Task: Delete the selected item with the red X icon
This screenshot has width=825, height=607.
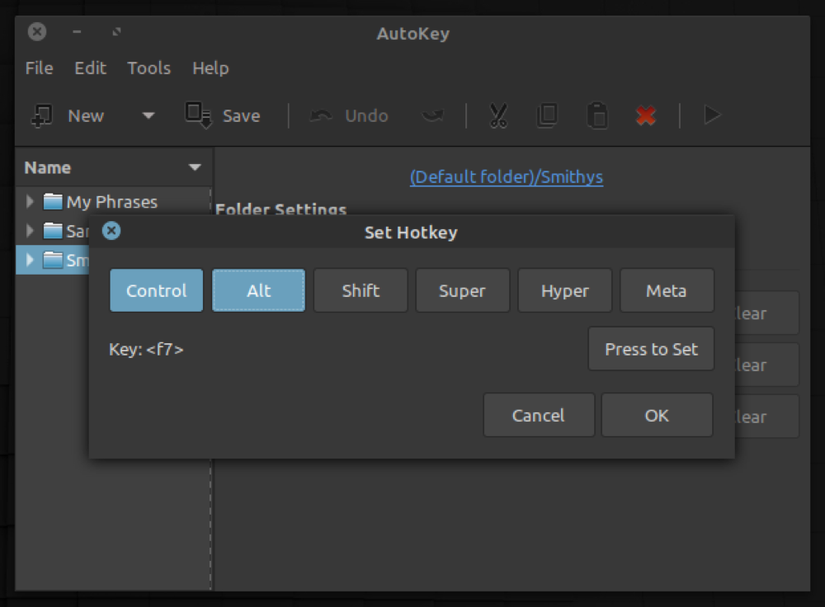Action: click(645, 115)
